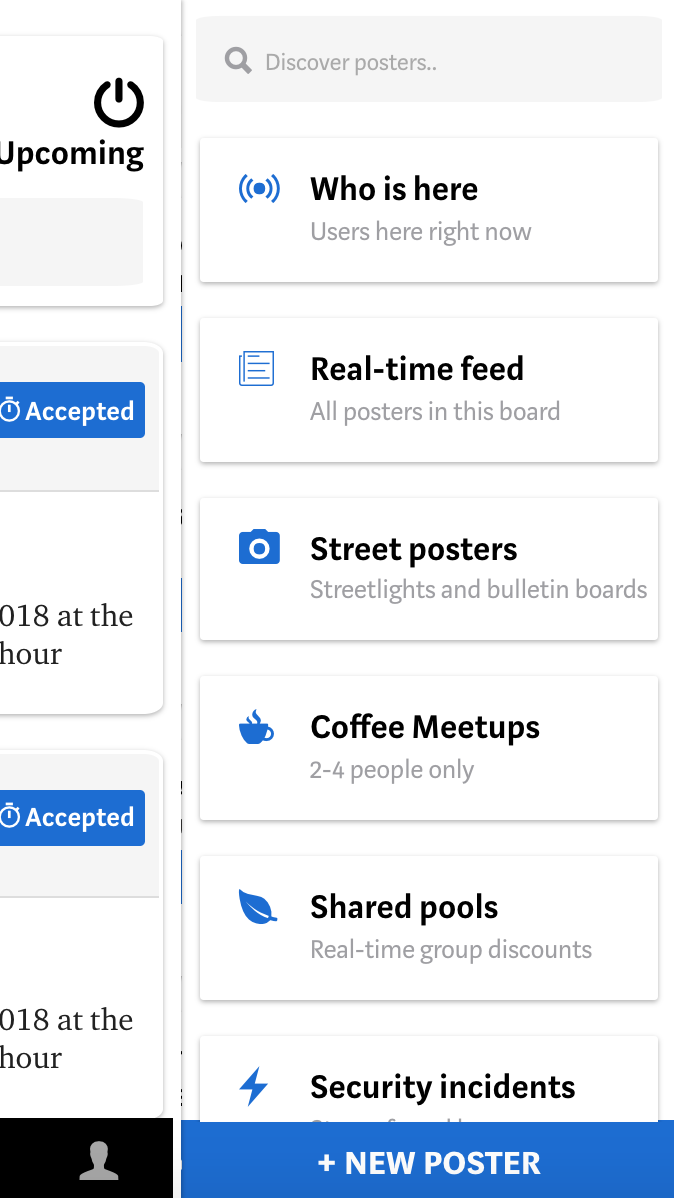674x1198 pixels.
Task: Click the leaf icon for Shared pools
Action: click(258, 906)
